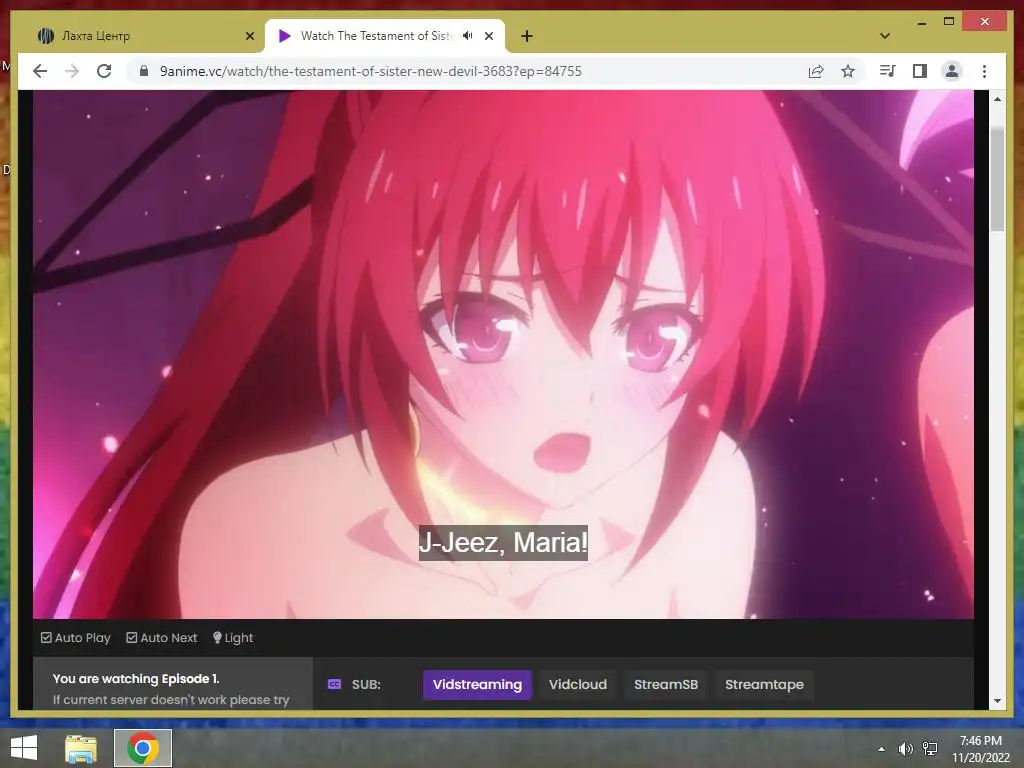The width and height of the screenshot is (1024, 768).
Task: Click the page scroll down arrow
Action: coord(997,701)
